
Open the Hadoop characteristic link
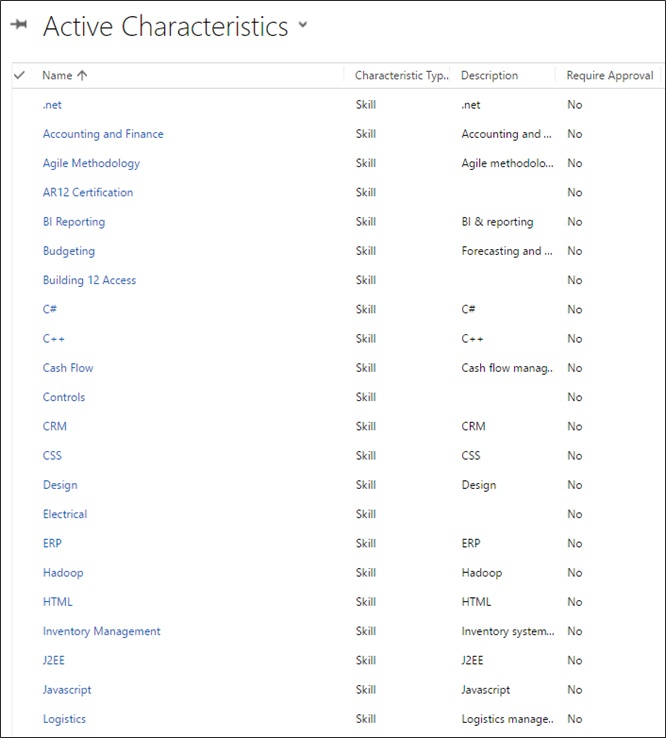63,573
